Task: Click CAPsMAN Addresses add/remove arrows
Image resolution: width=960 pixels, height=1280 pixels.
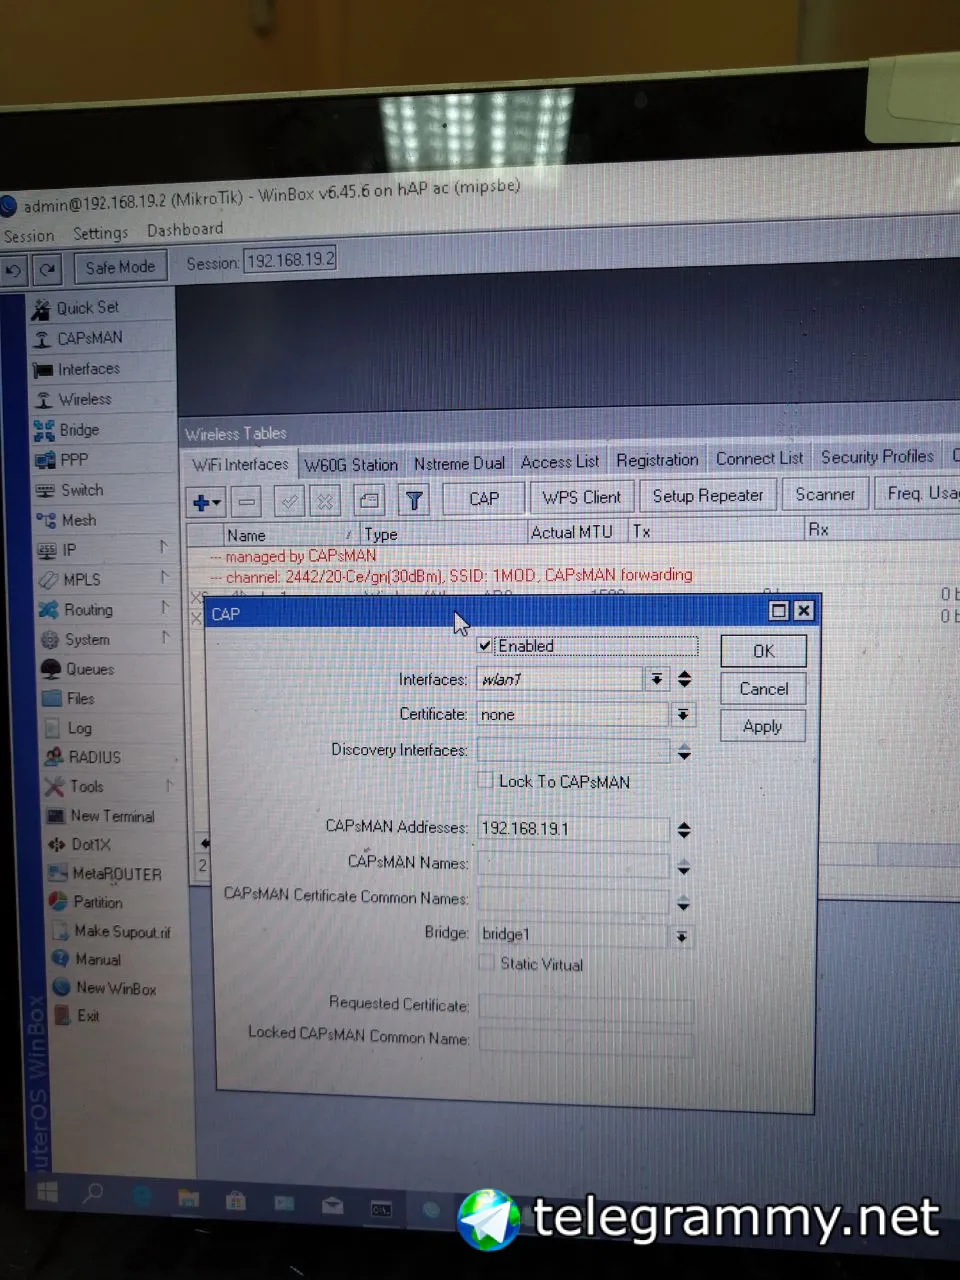Action: [x=684, y=829]
